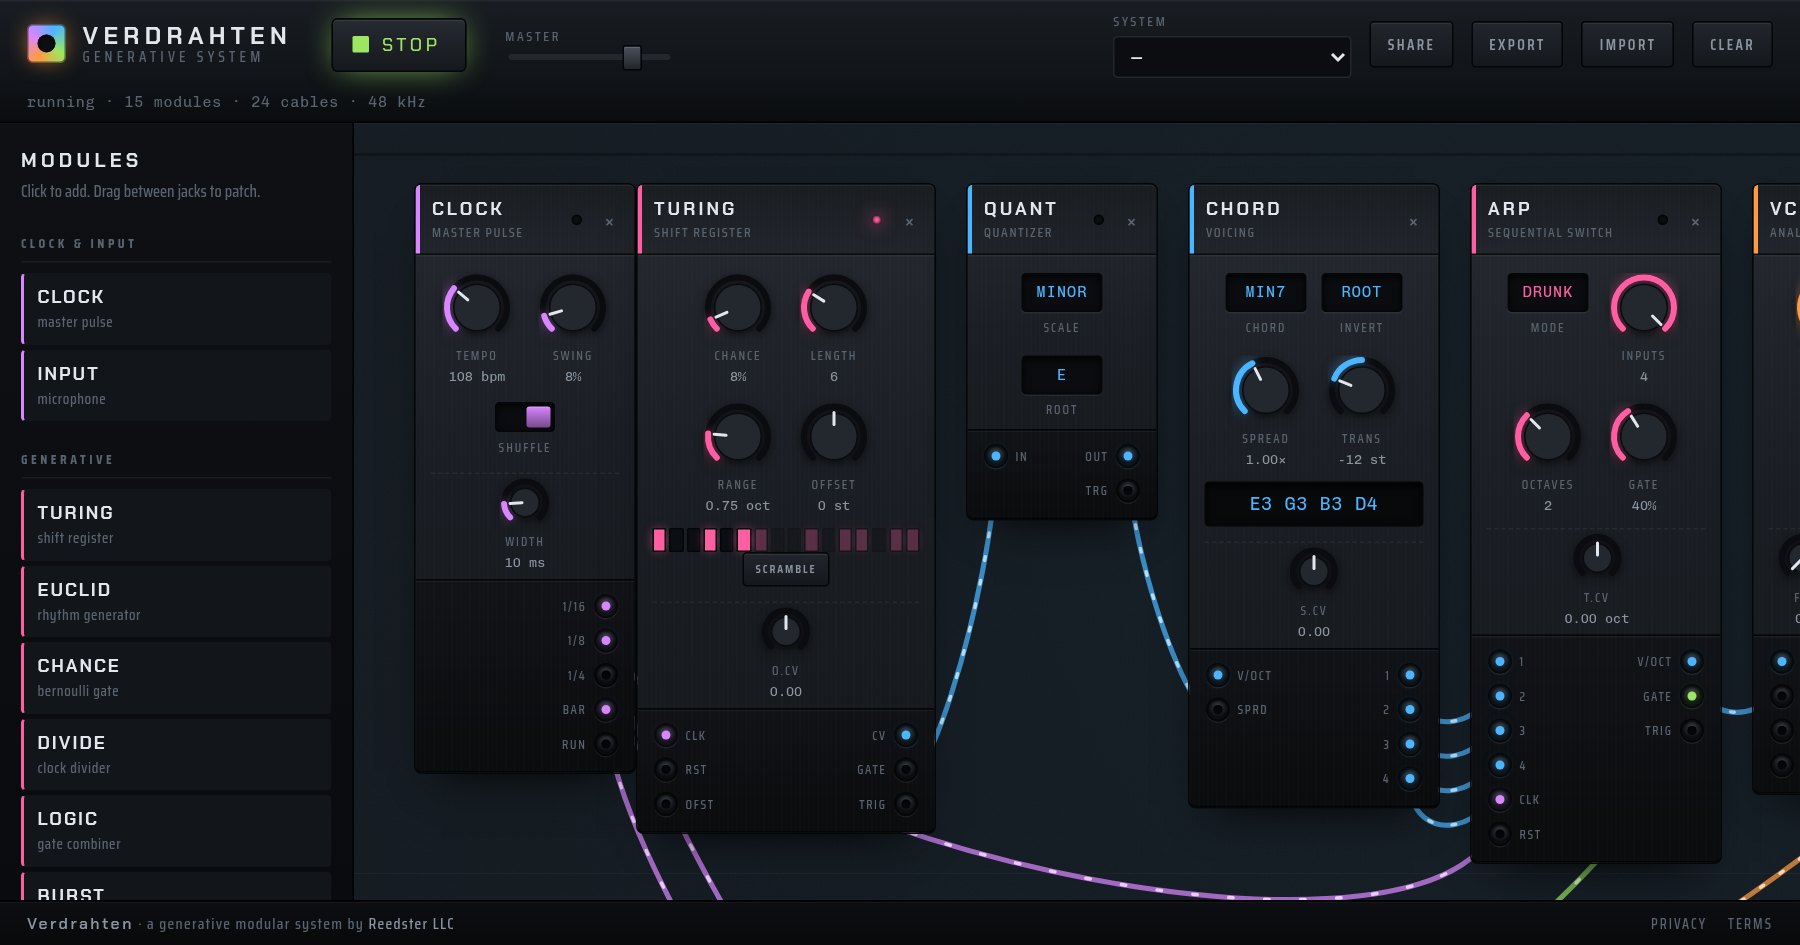Click the Chord Trans knob
Viewport: 1800px width, 945px height.
coord(1361,389)
